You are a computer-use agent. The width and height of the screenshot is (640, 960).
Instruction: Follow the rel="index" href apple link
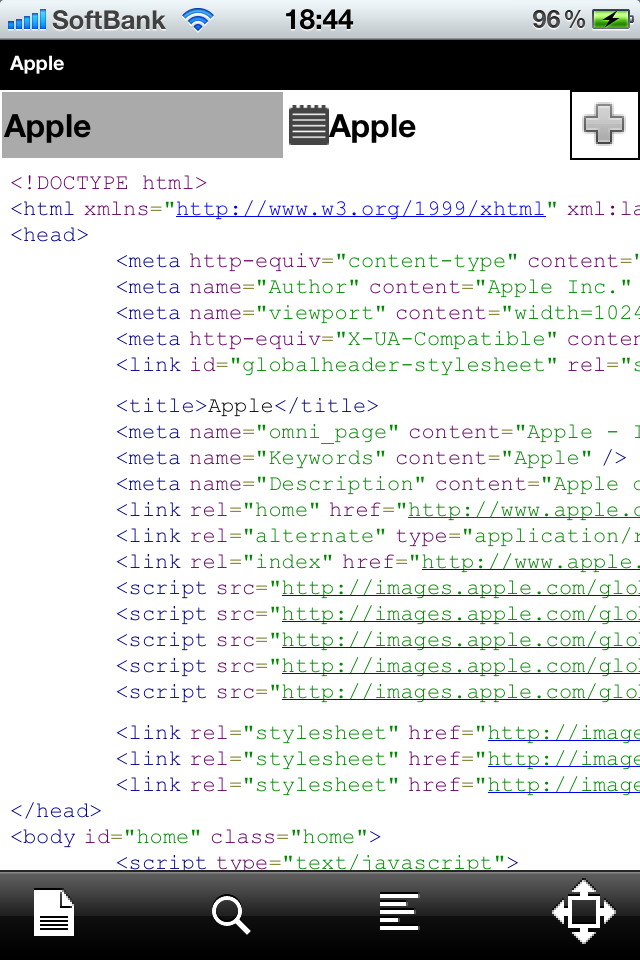(x=530, y=562)
